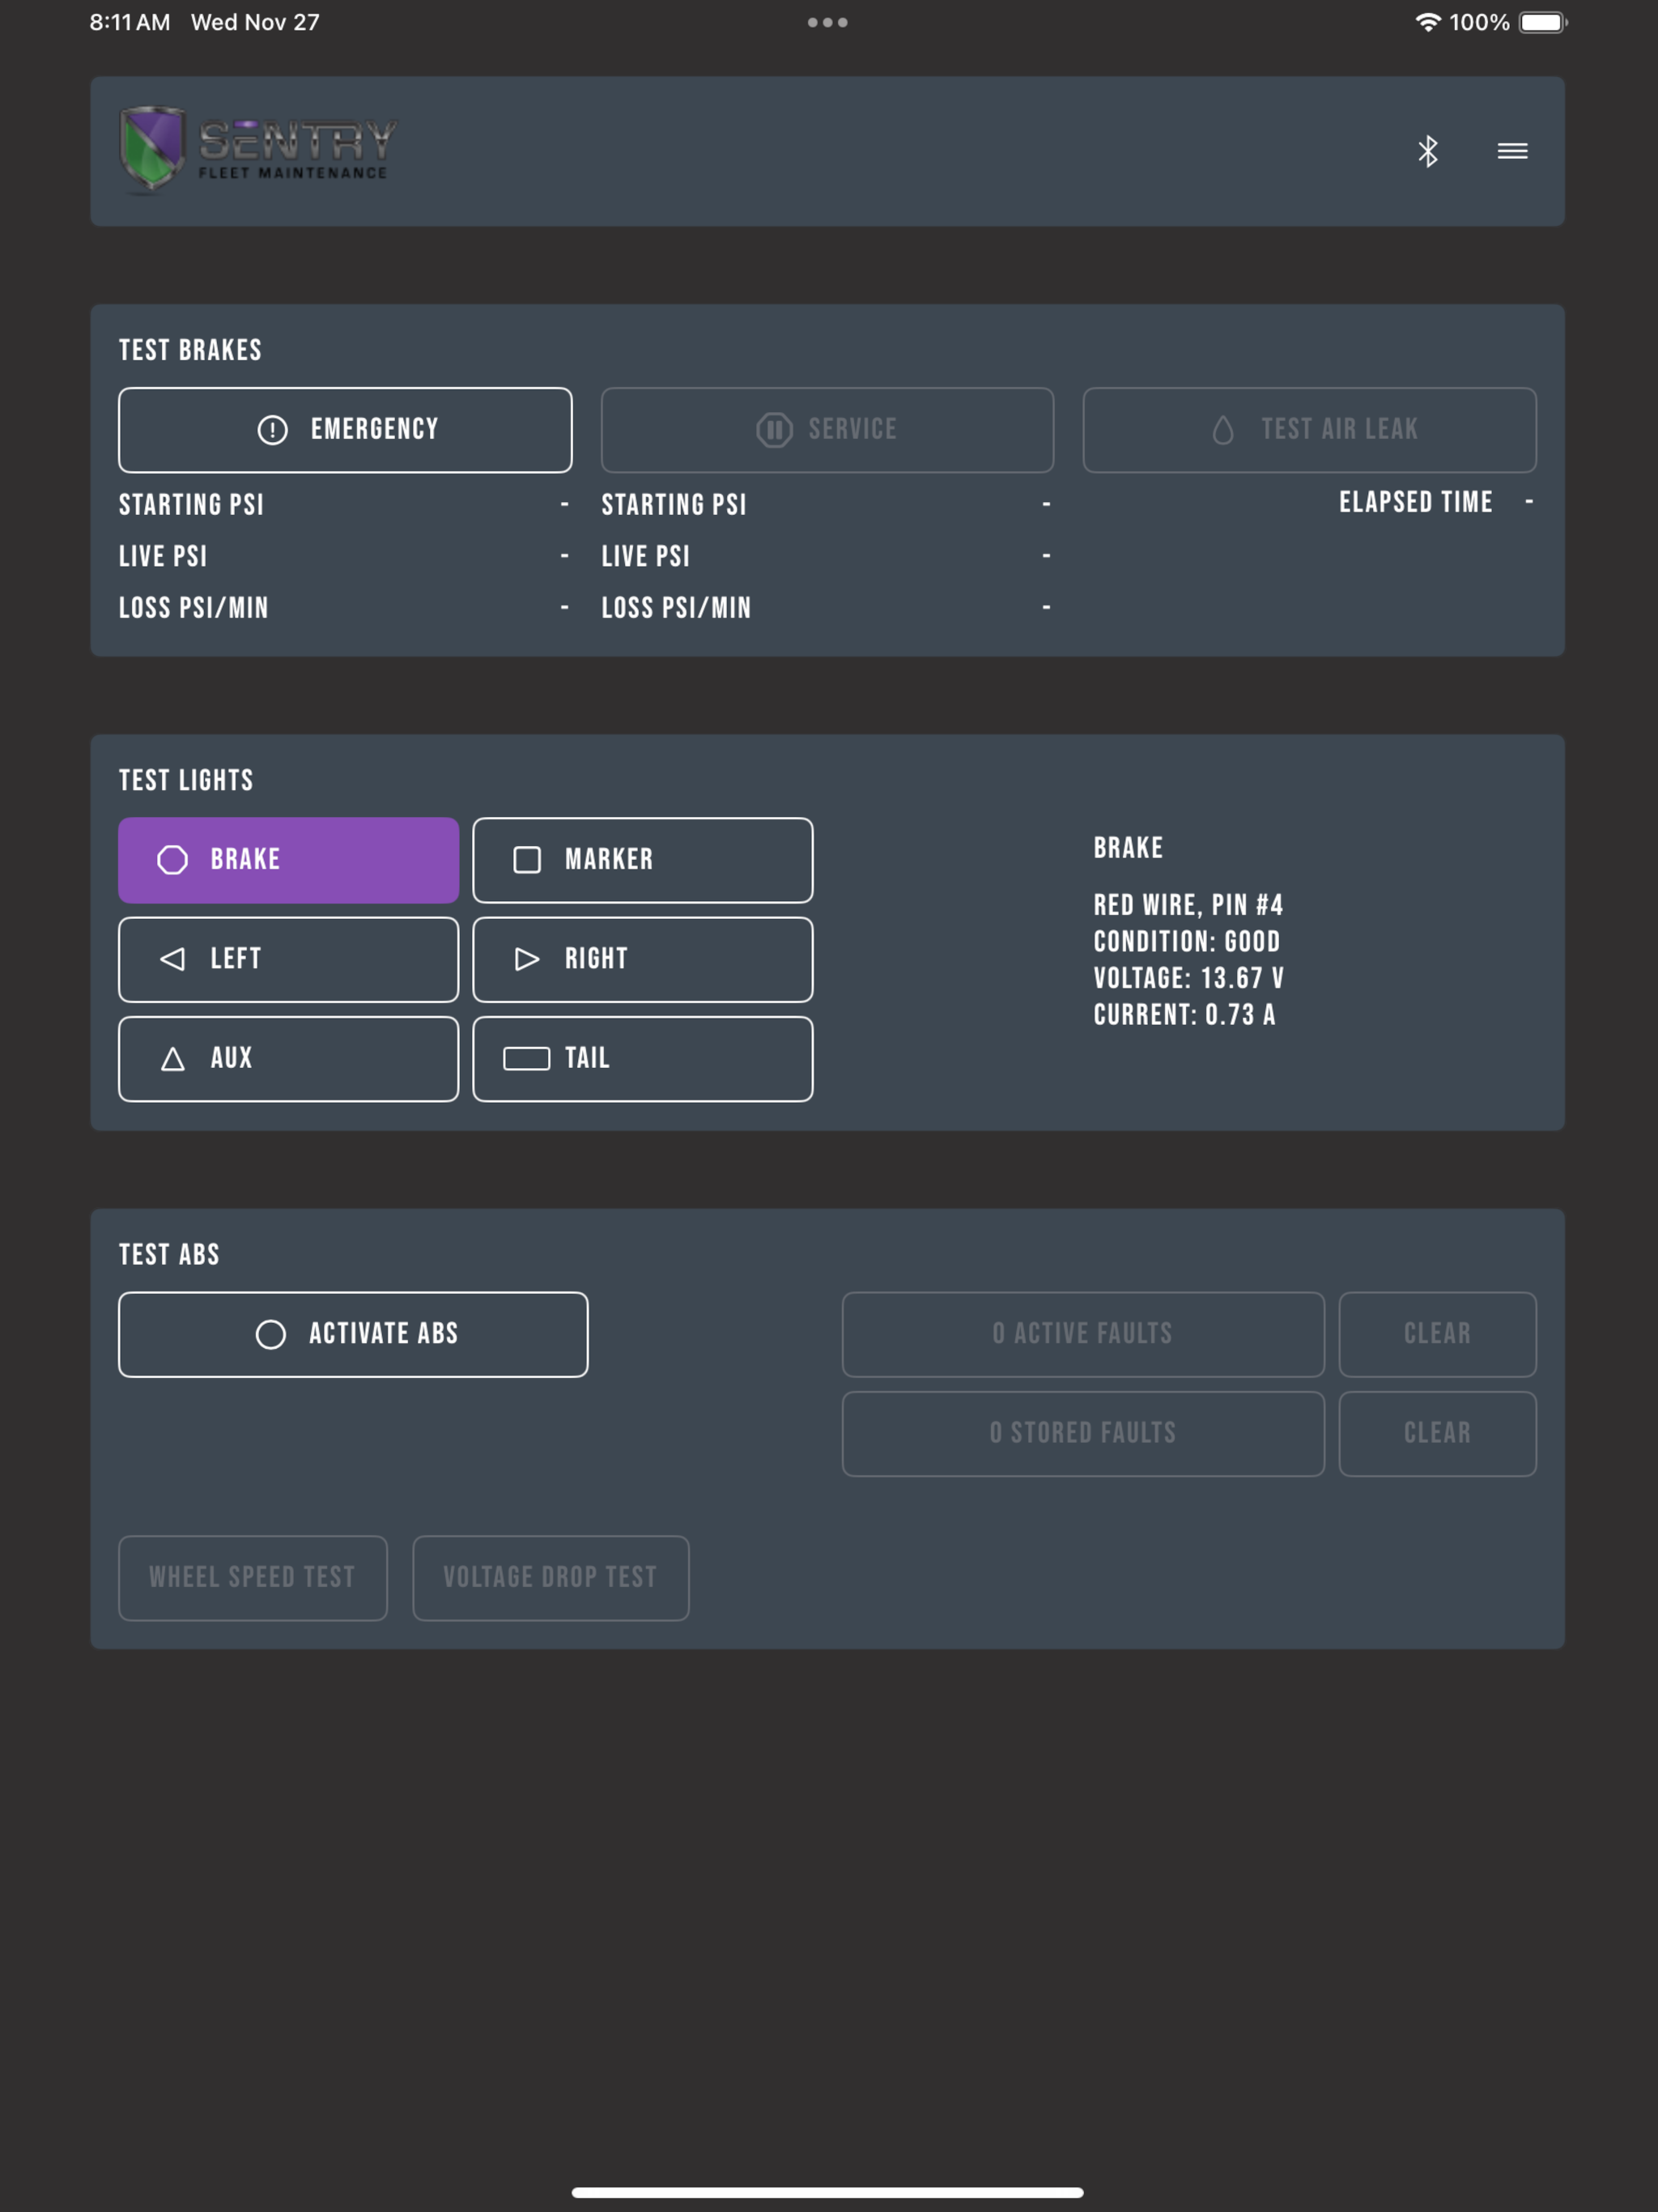Tap the 'Current: 0.73 A' reading
This screenshot has height=2212, width=1658.
click(1184, 1015)
